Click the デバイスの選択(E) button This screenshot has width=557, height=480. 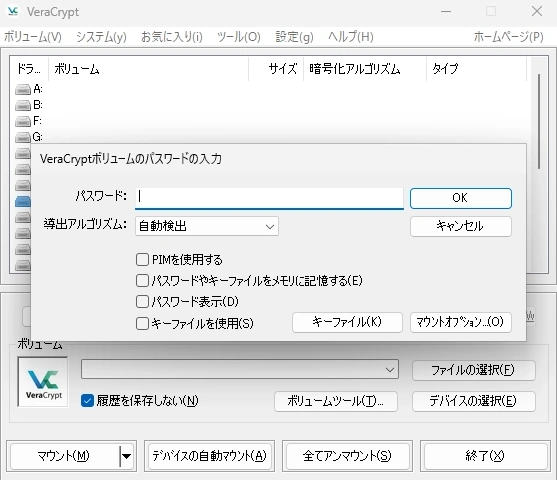[474, 401]
